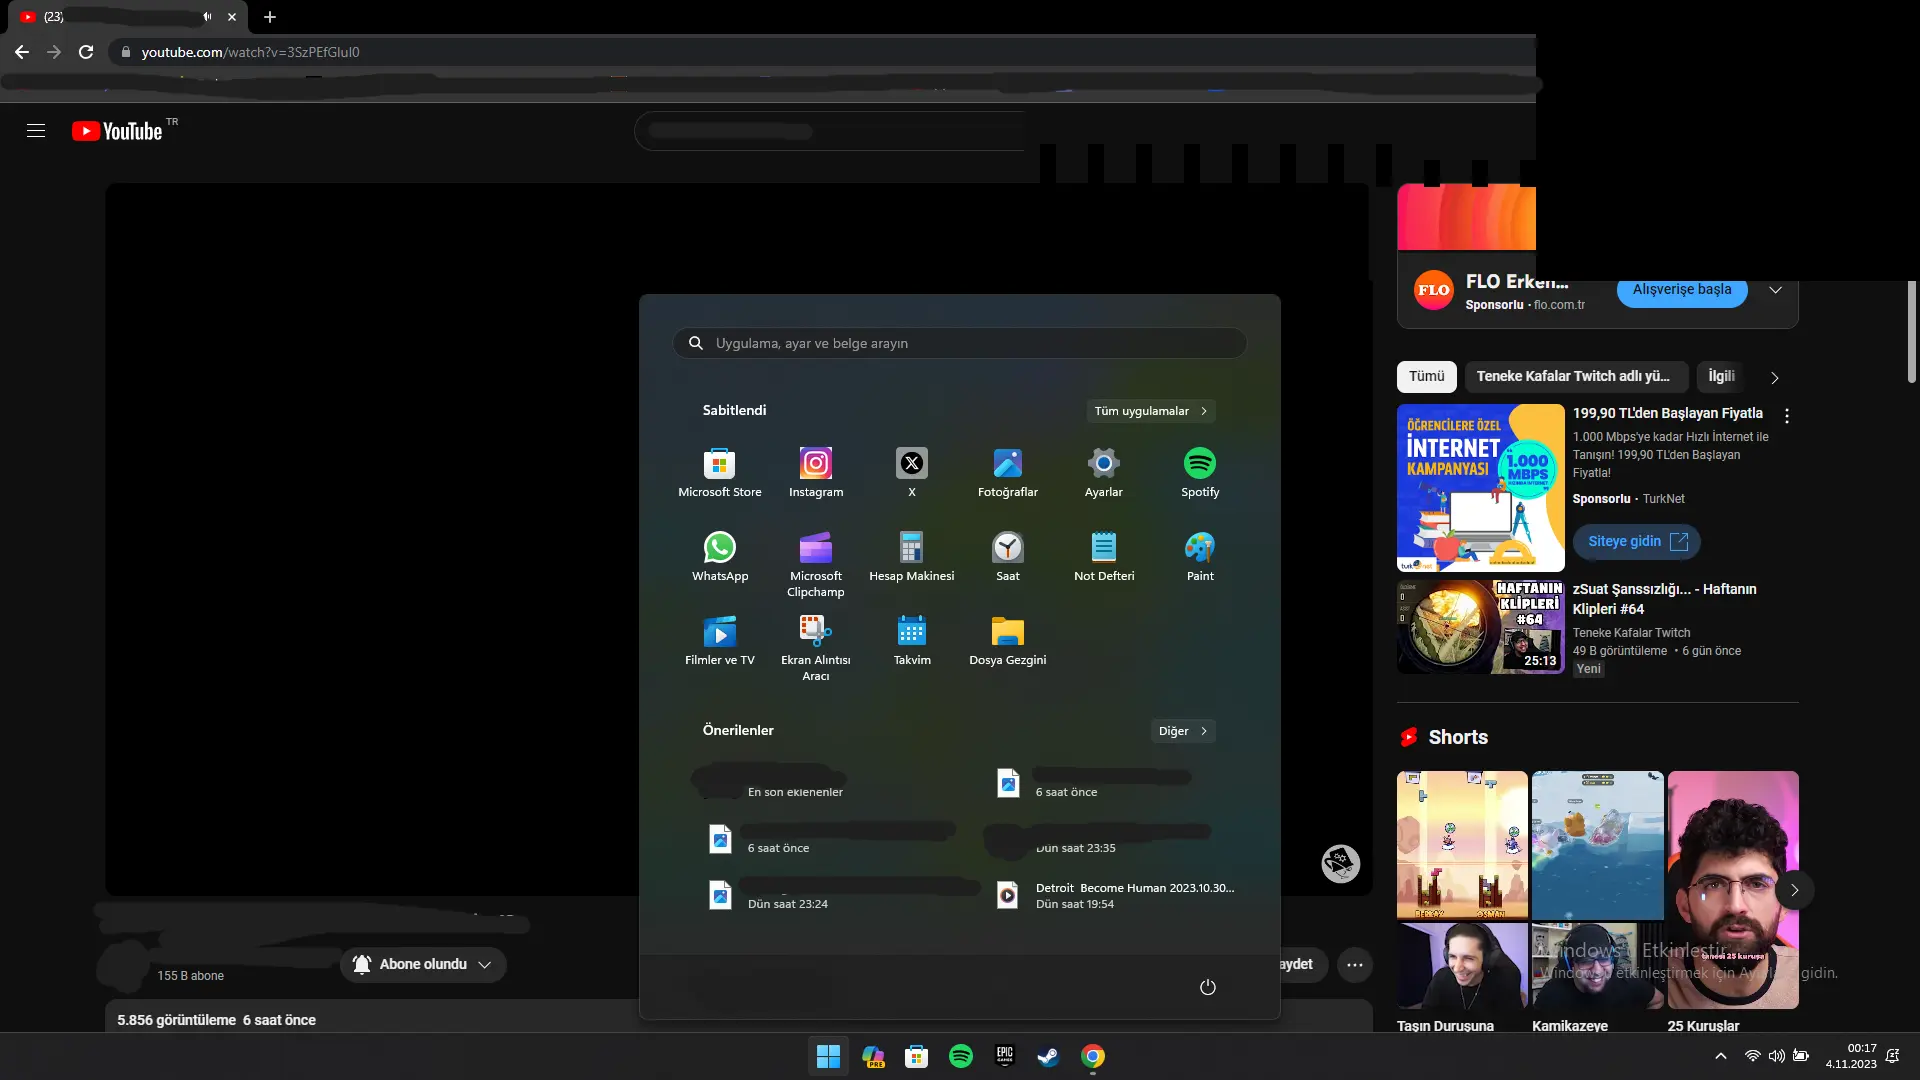This screenshot has width=1920, height=1080.
Task: Launch Microsoft Clipchamp
Action: (x=815, y=564)
